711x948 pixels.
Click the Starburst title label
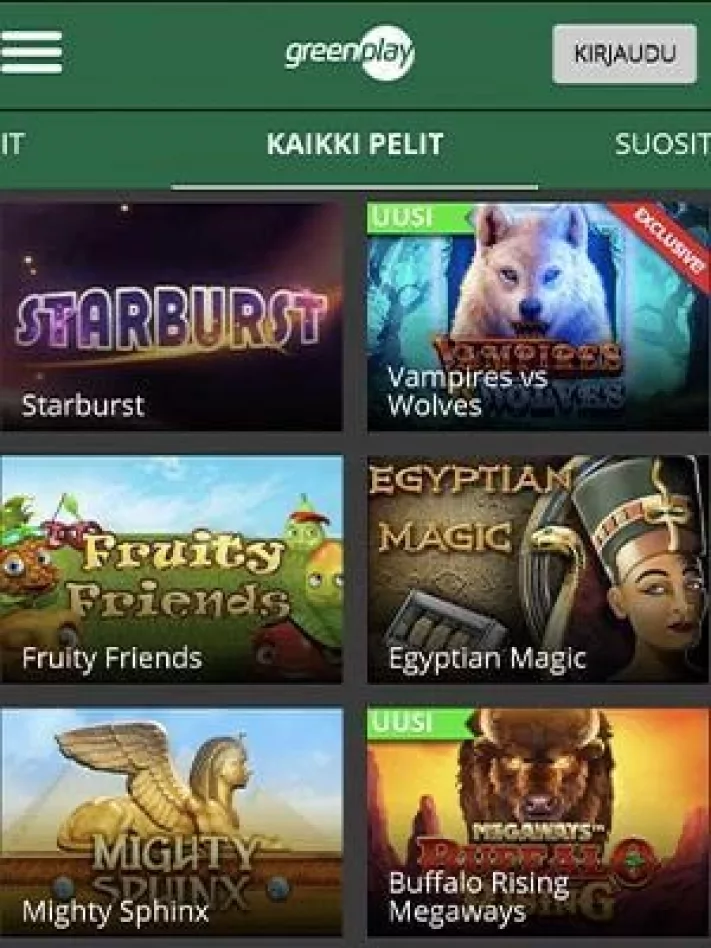click(x=83, y=405)
